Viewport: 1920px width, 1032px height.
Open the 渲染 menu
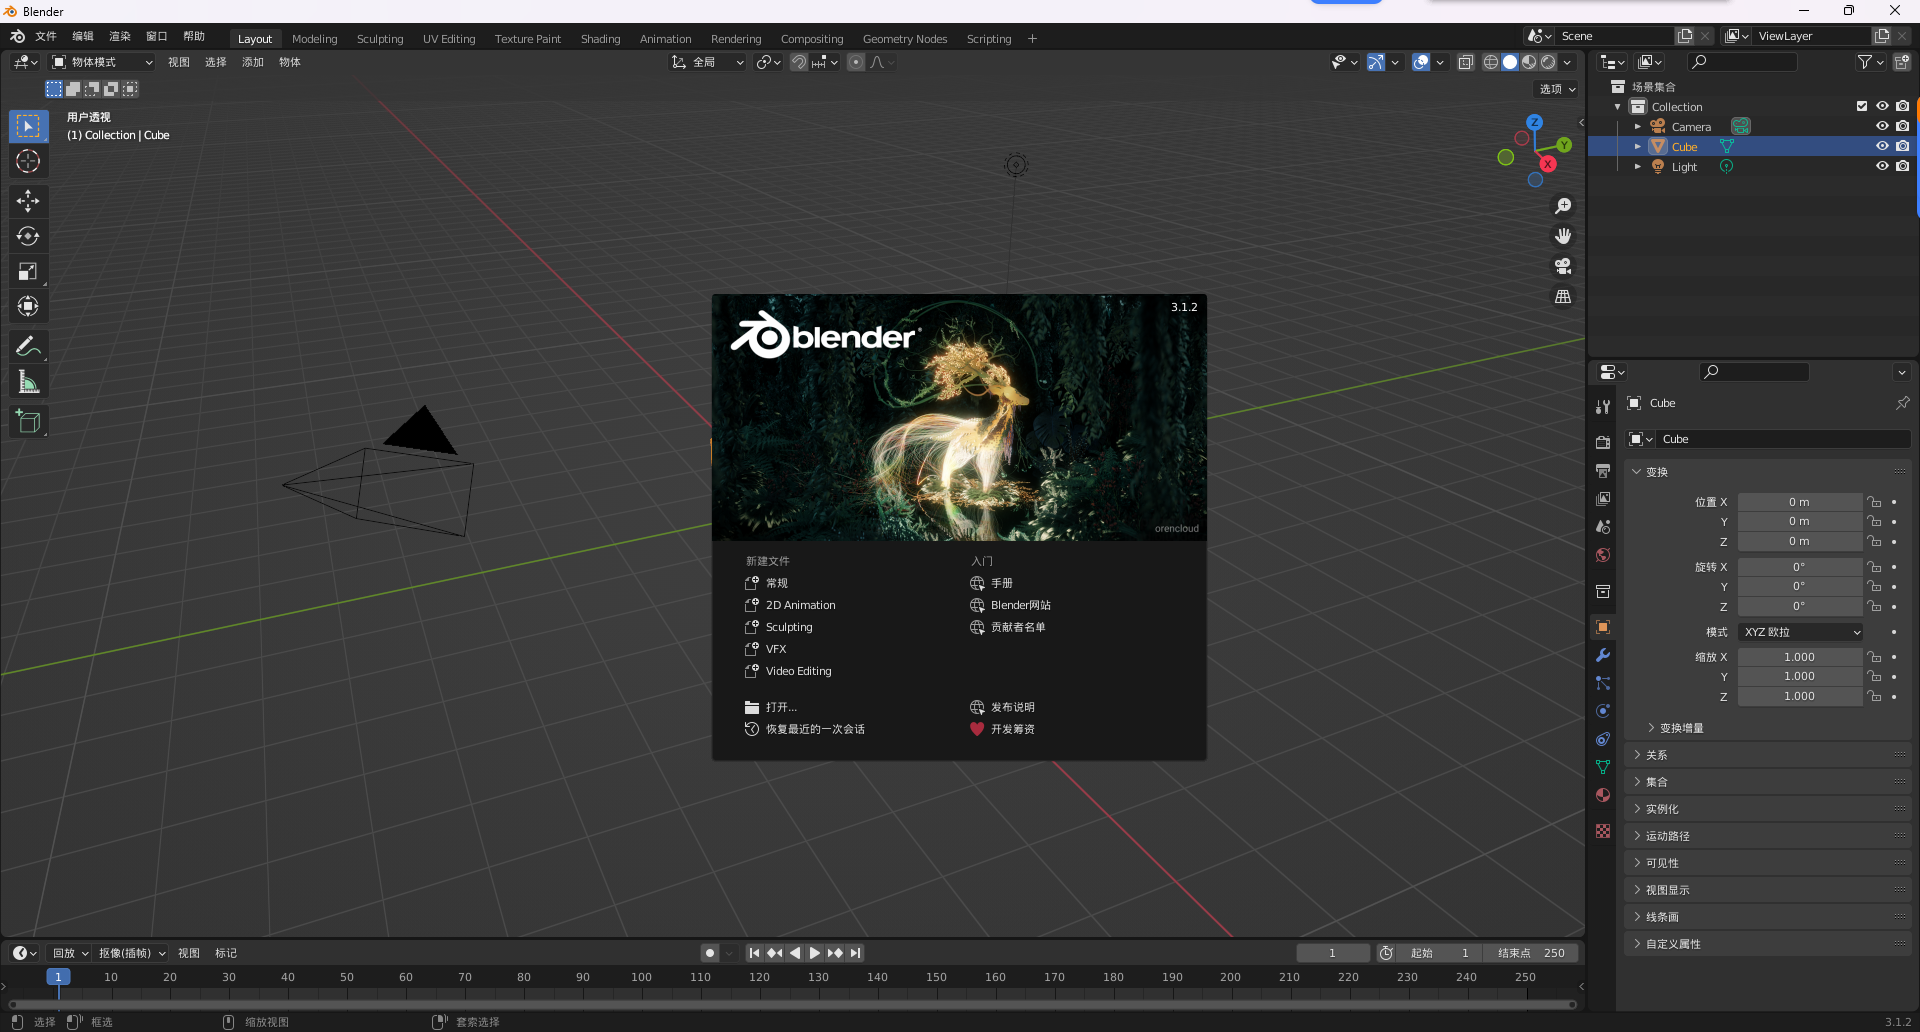119,35
